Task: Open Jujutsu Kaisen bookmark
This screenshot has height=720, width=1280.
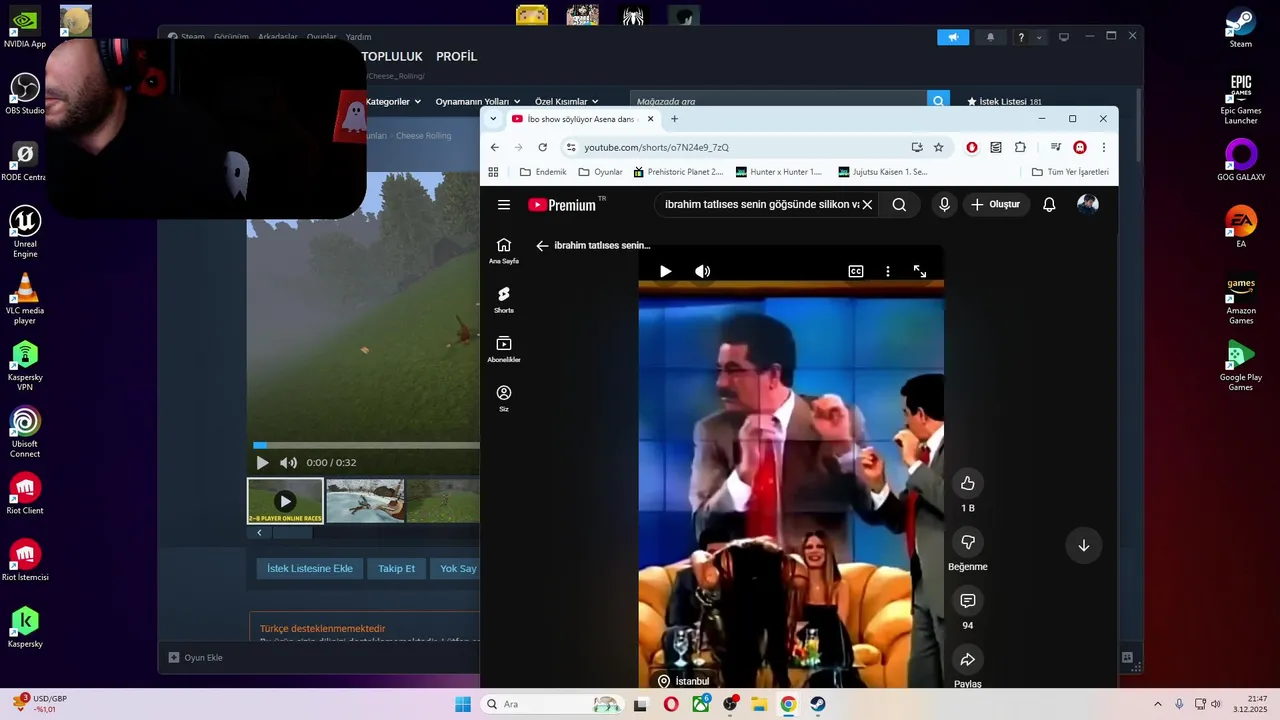Action: click(x=883, y=172)
